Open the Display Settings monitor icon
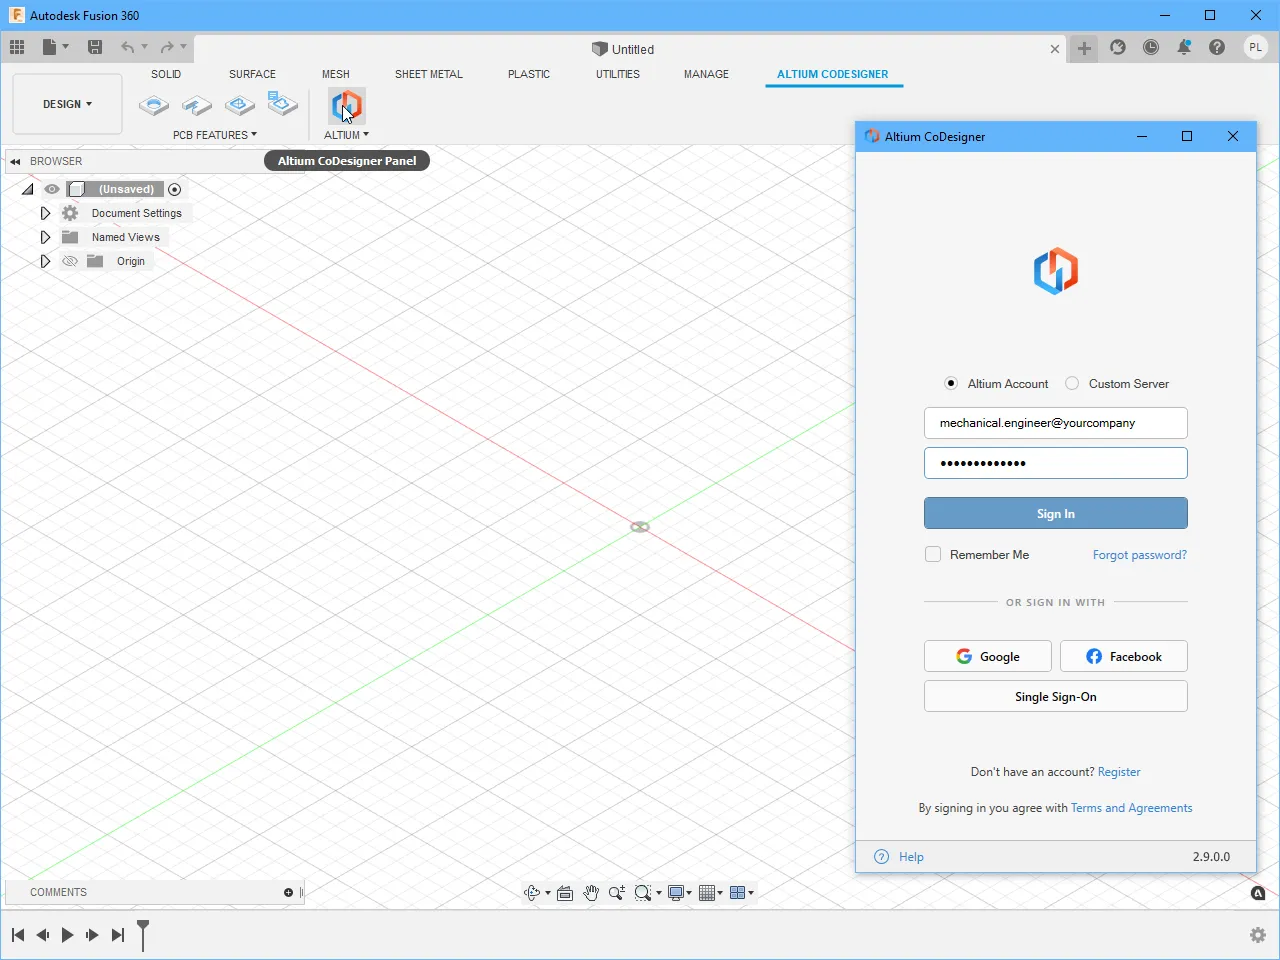 click(x=676, y=893)
